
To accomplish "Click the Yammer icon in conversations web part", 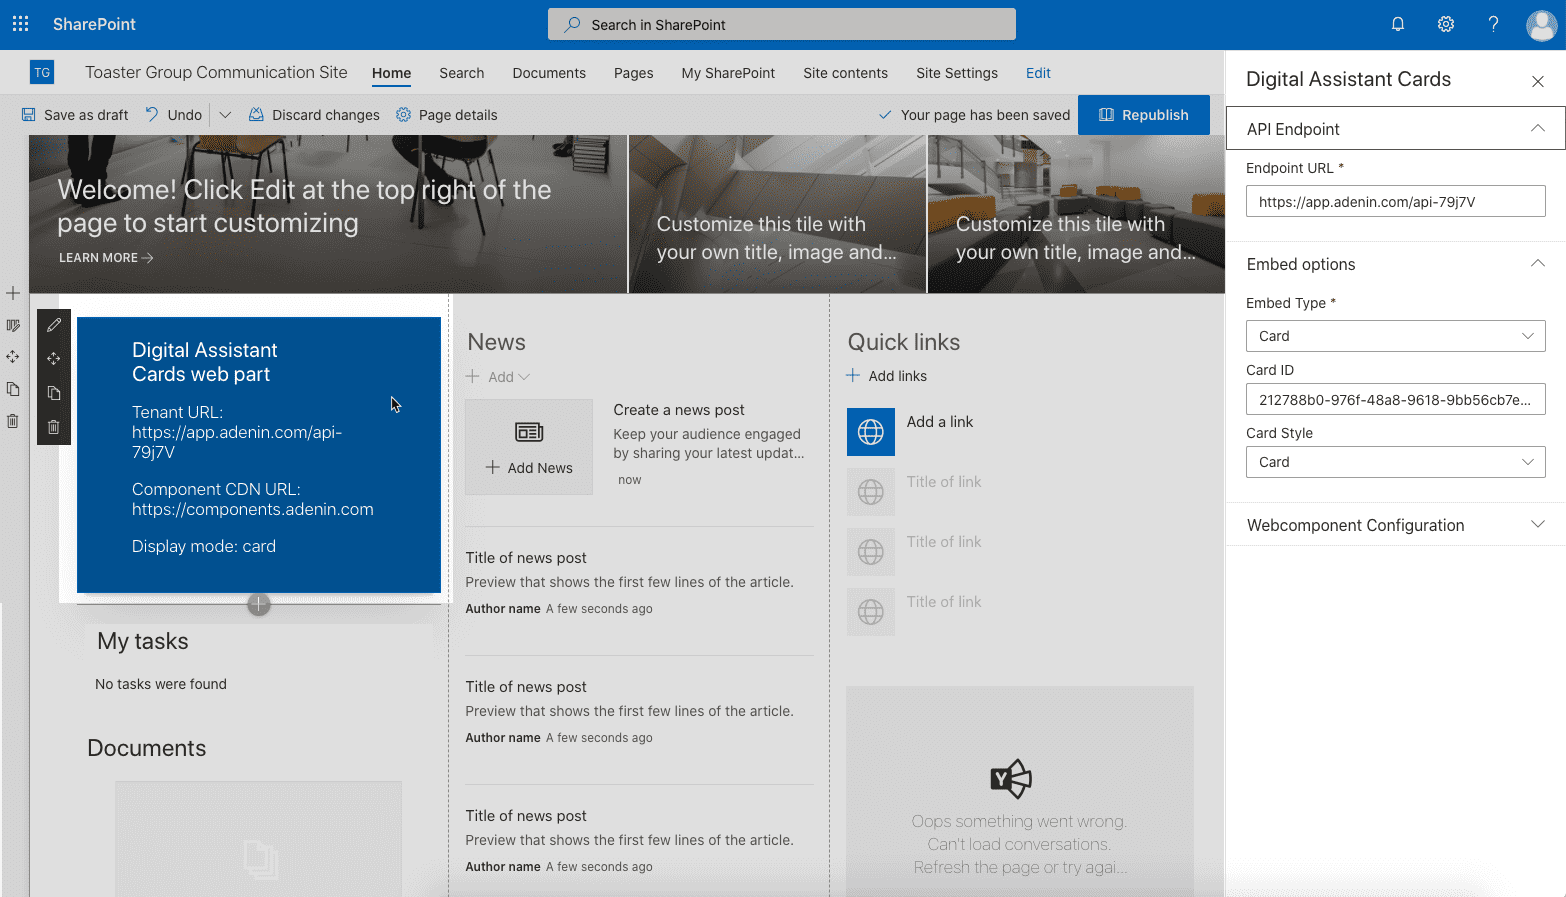I will [x=1011, y=778].
